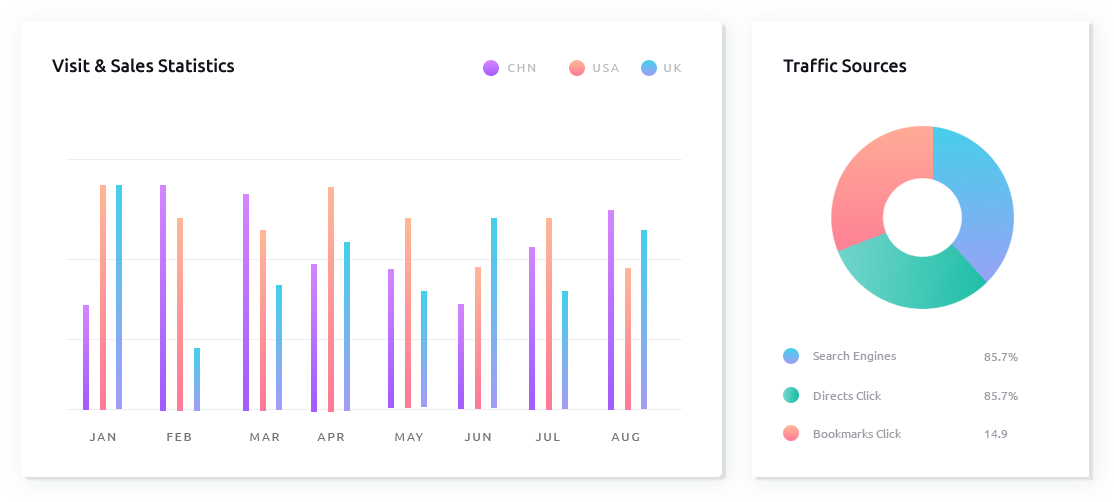The image size is (1114, 502).
Task: Click the blue UK legend dot
Action: pyautogui.click(x=649, y=68)
